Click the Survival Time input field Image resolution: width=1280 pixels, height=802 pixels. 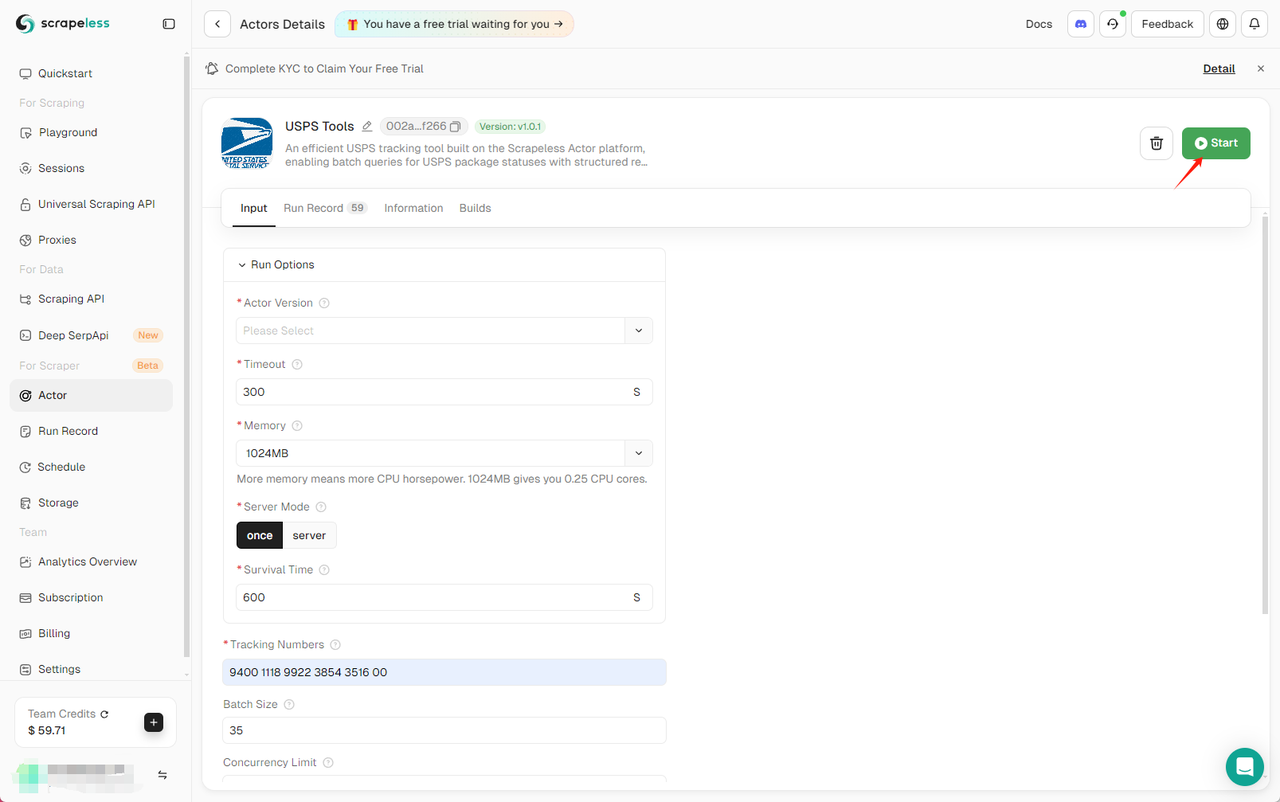(x=444, y=598)
